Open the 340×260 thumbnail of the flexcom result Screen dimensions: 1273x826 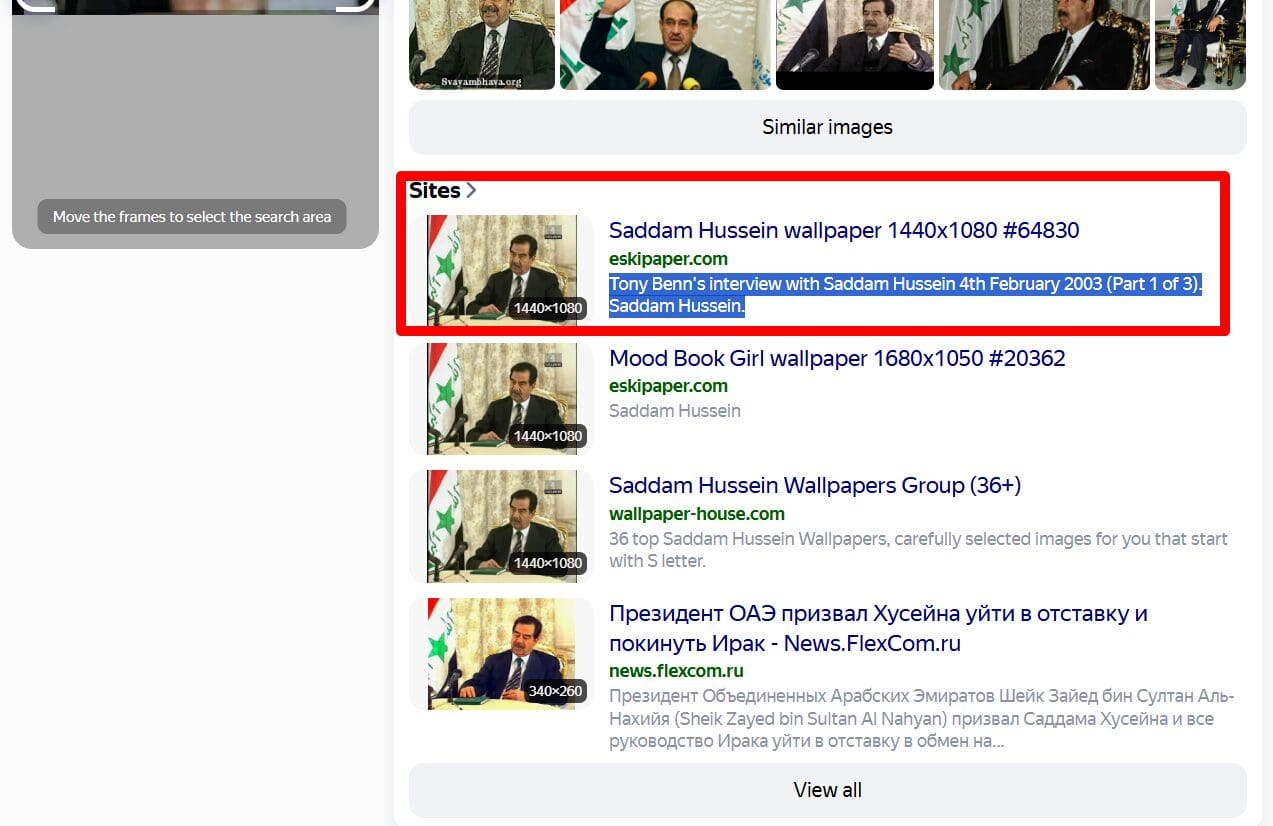(x=502, y=654)
